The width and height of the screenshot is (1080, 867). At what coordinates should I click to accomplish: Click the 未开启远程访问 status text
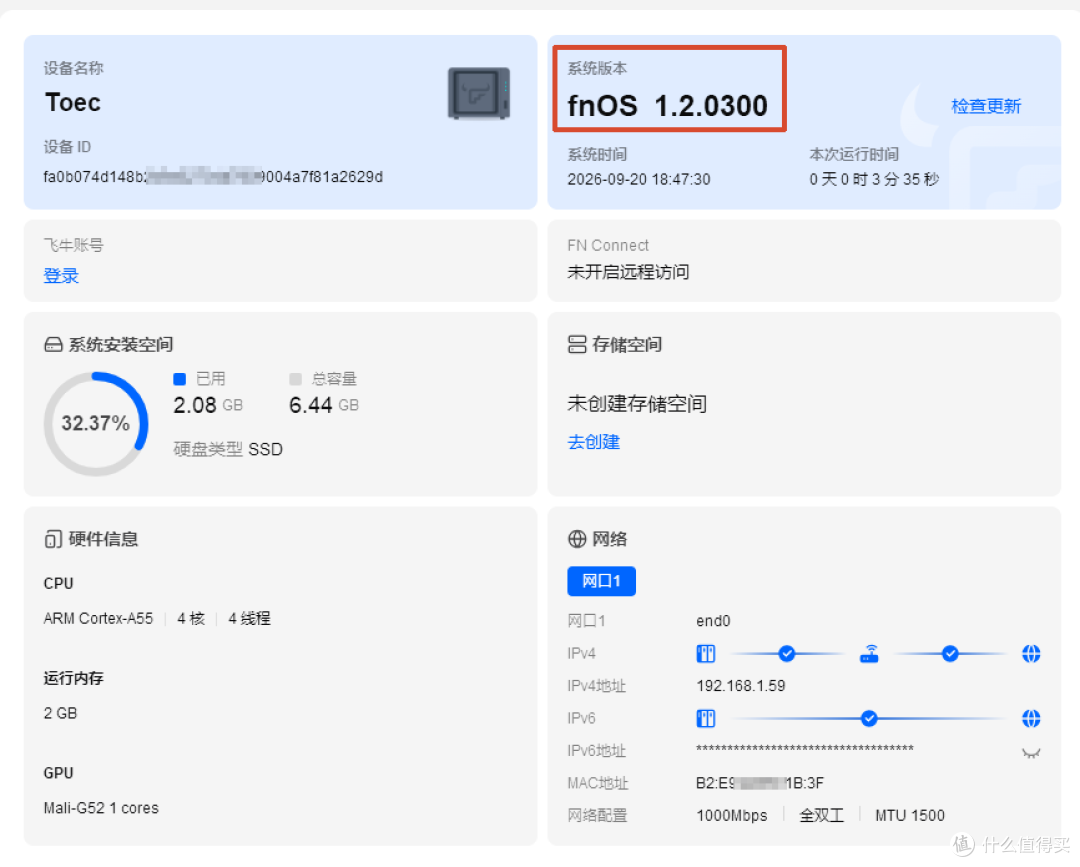pos(628,272)
